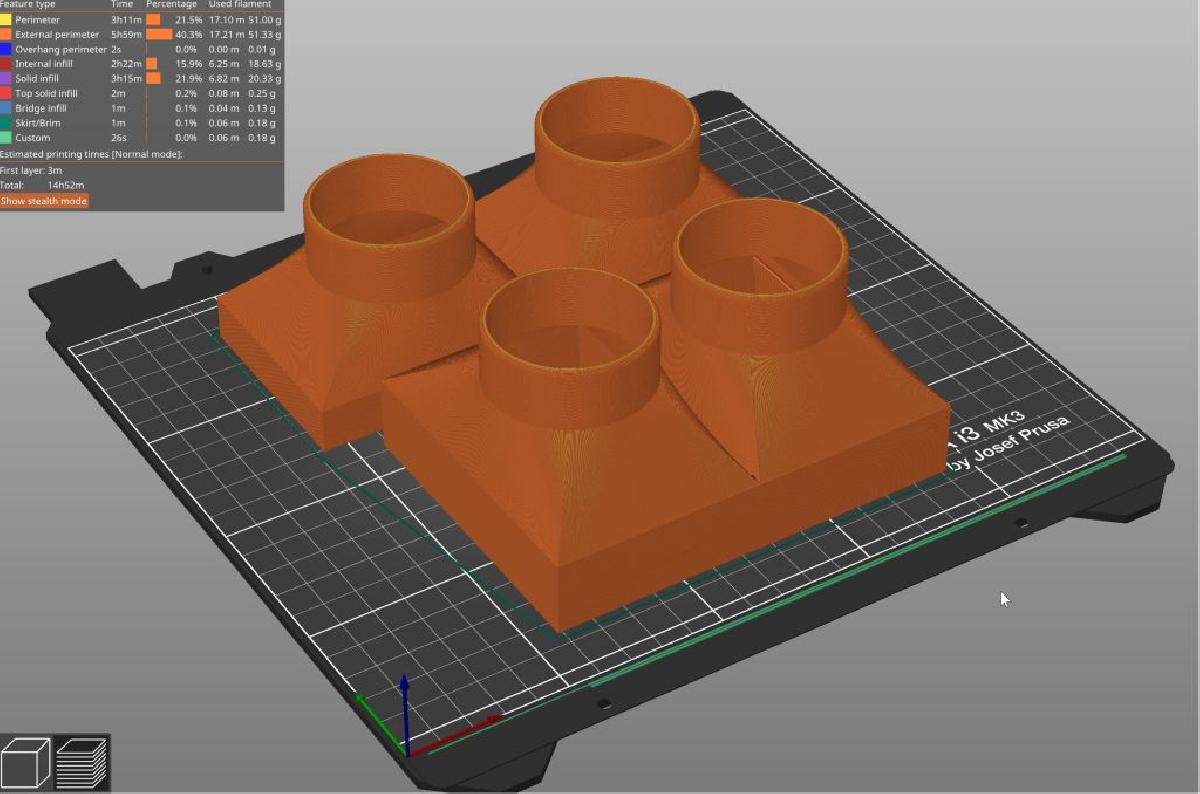Screen dimensions: 1200x794
Task: Click the Show stealth mode button
Action: [x=44, y=201]
